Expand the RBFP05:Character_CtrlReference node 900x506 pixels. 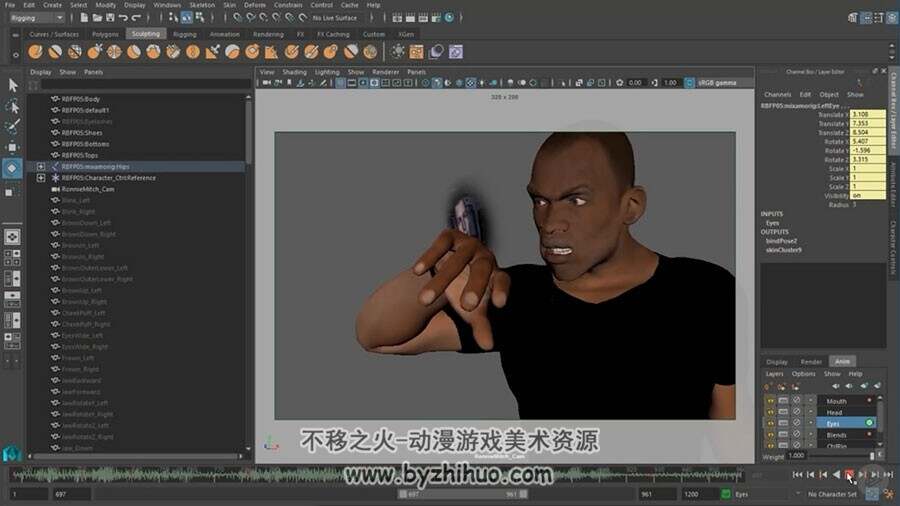[x=41, y=178]
